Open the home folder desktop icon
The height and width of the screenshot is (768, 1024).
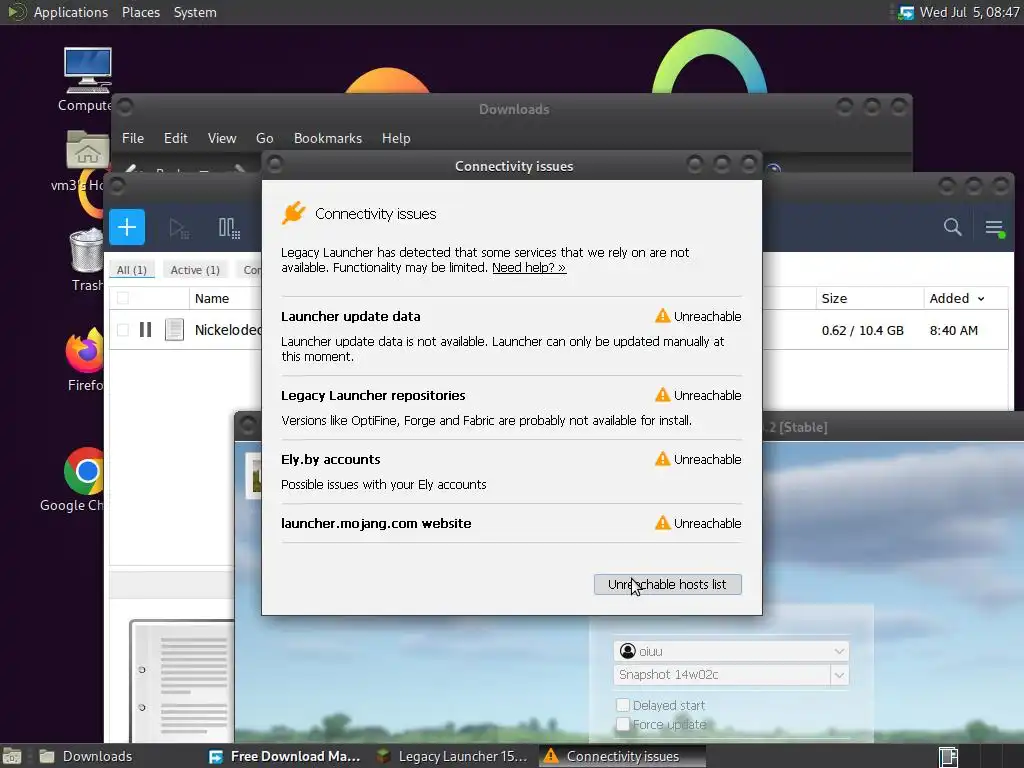88,150
